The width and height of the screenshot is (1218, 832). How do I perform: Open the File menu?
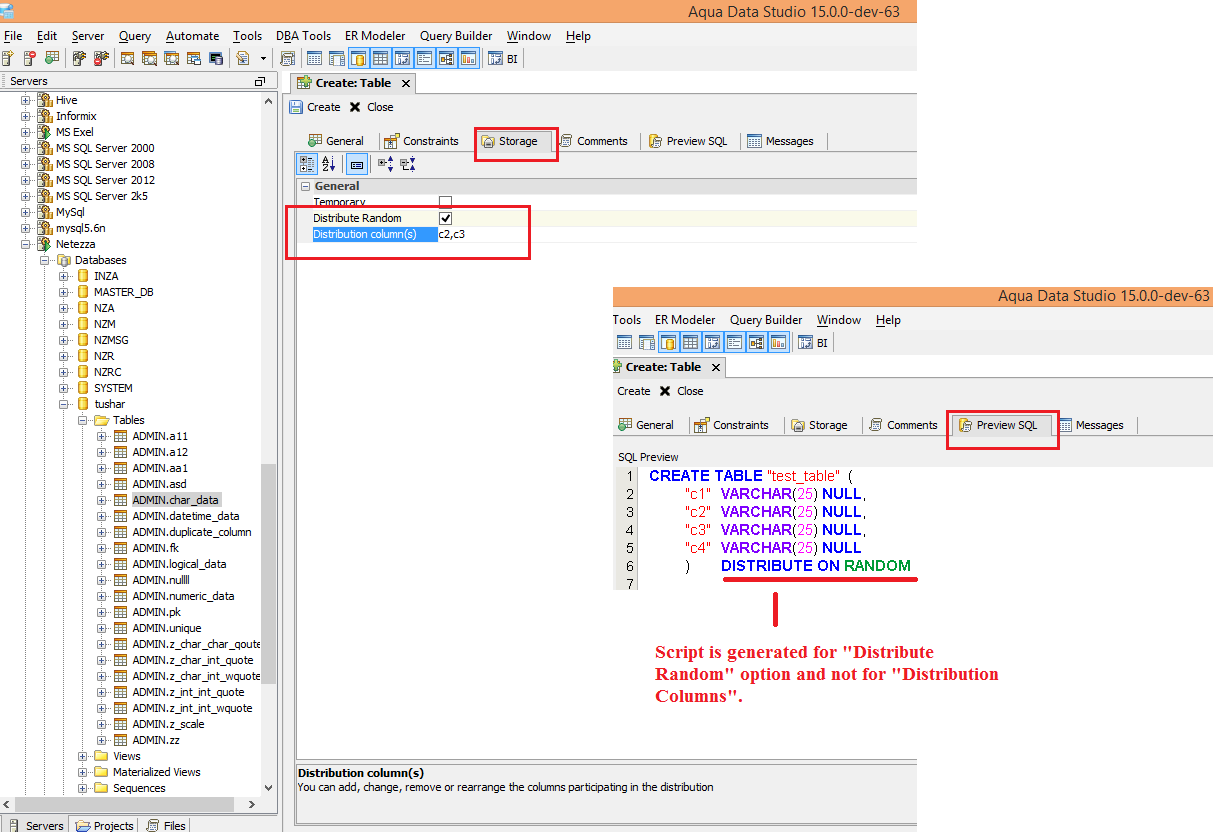pos(13,36)
